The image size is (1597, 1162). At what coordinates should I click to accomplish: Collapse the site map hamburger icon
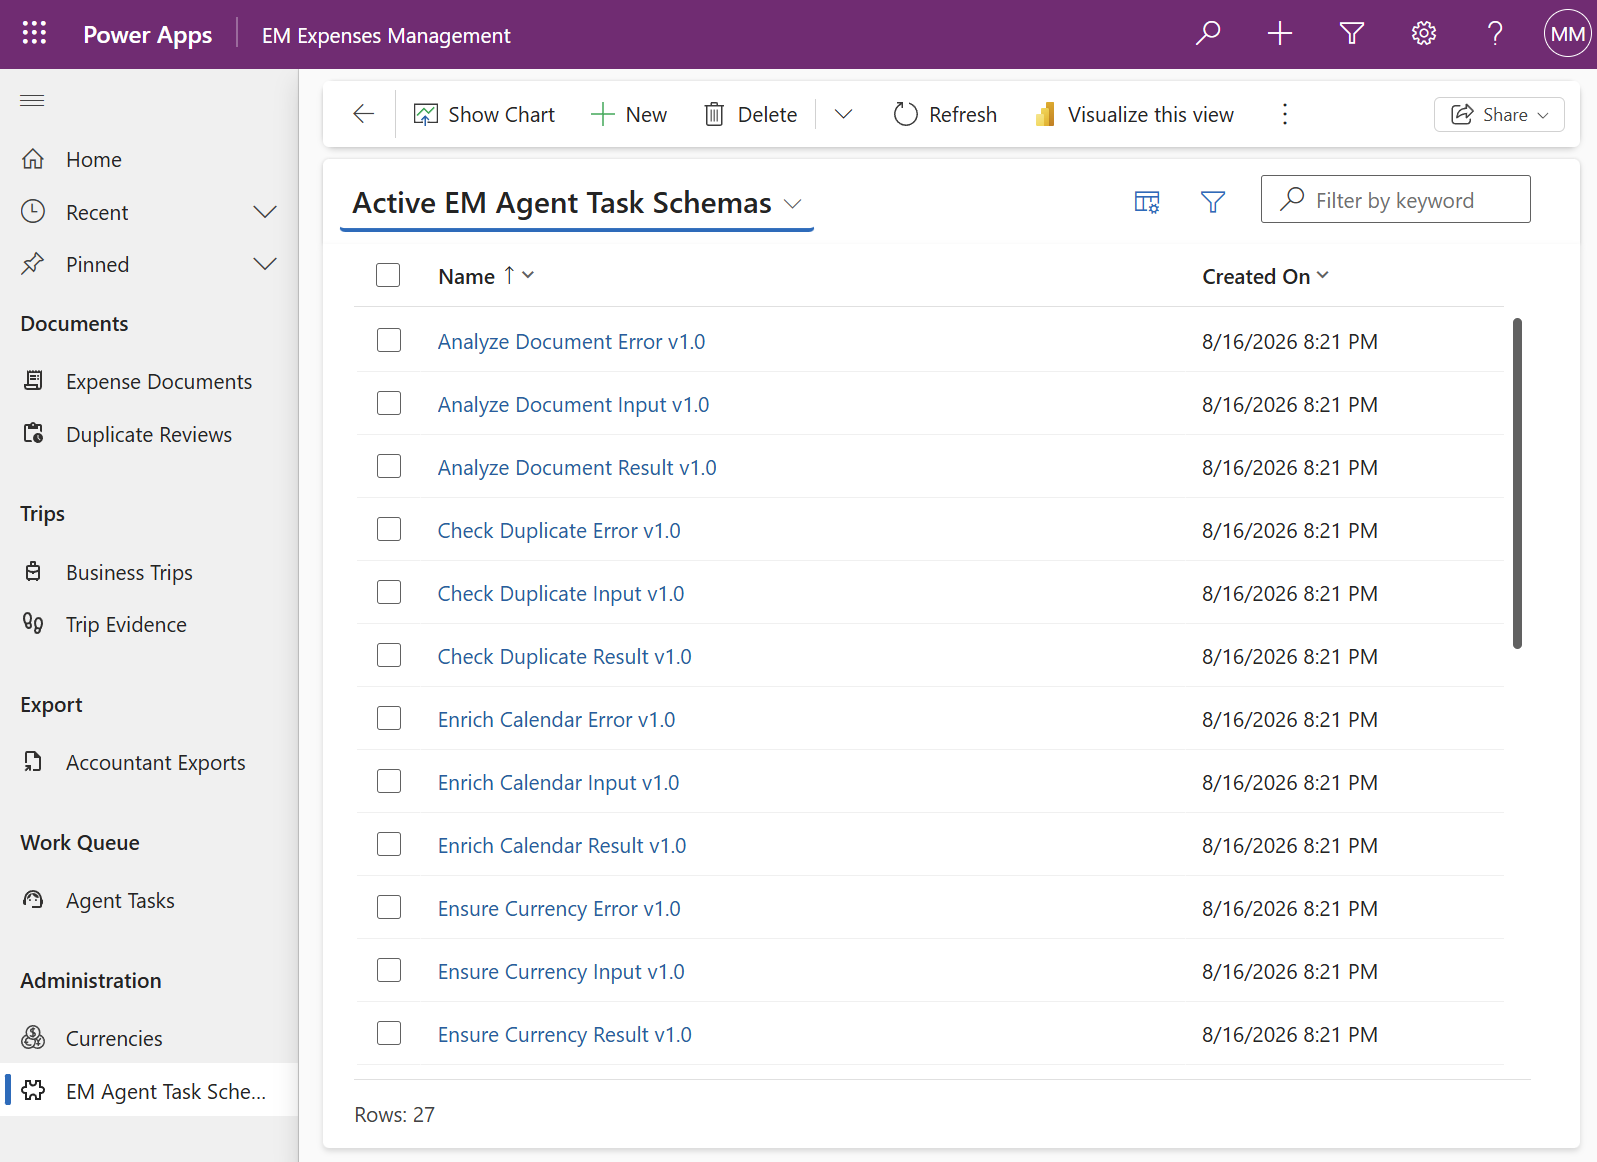[x=32, y=100]
